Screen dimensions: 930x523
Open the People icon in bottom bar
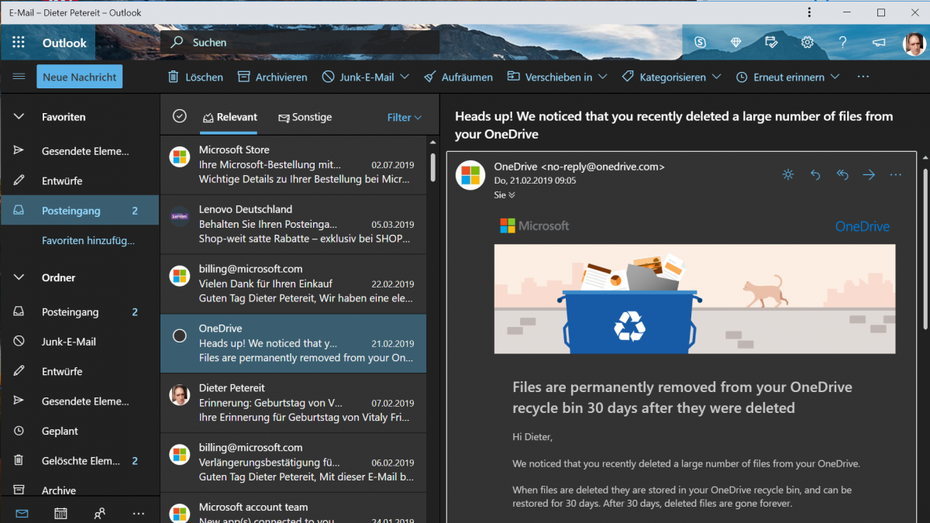click(99, 513)
